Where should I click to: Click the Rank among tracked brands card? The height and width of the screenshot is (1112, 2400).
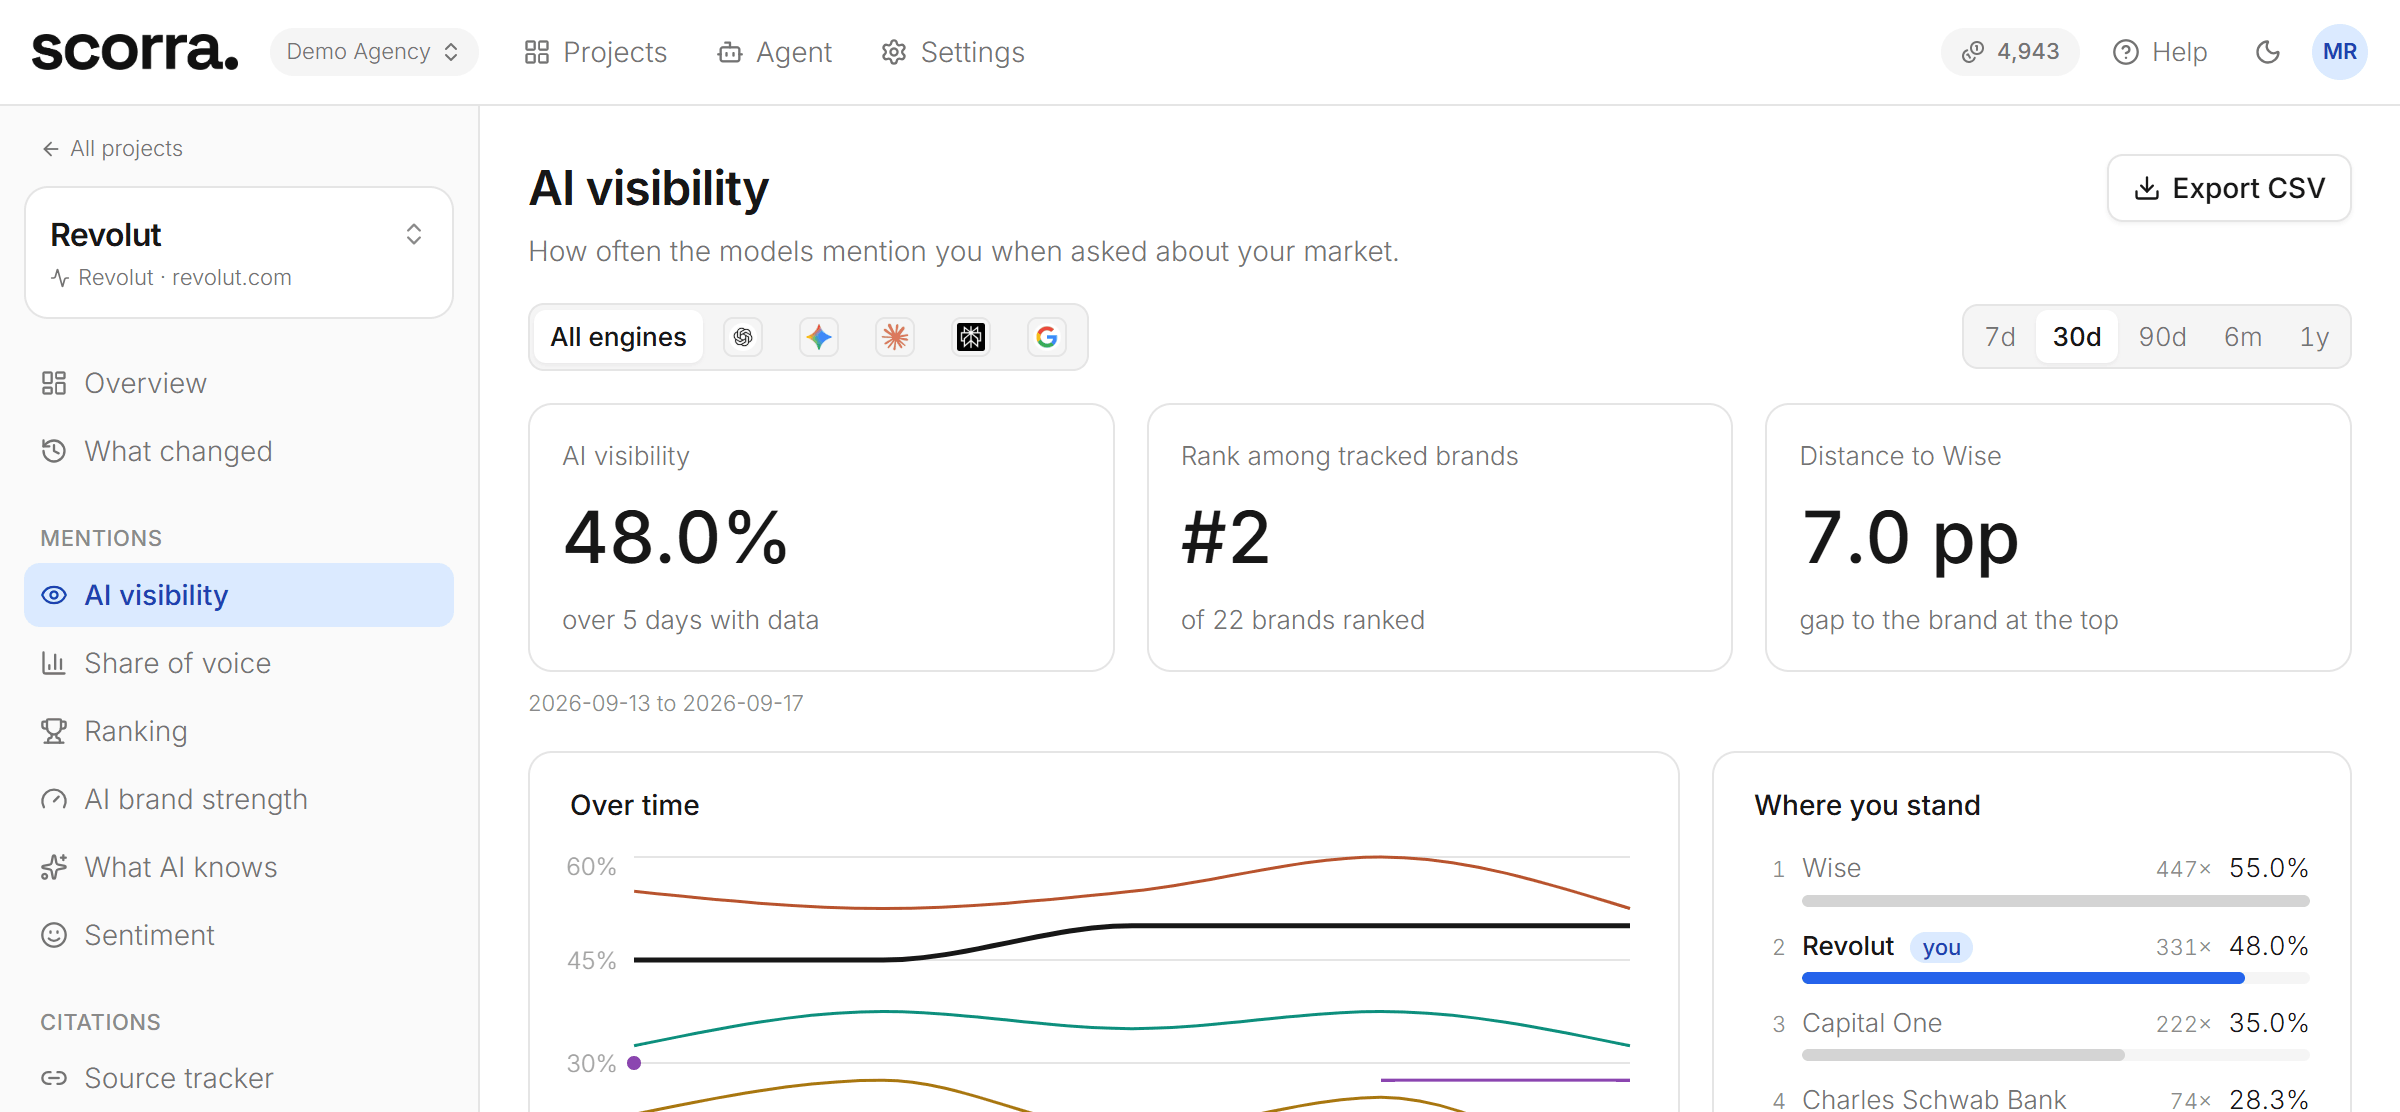pyautogui.click(x=1439, y=537)
